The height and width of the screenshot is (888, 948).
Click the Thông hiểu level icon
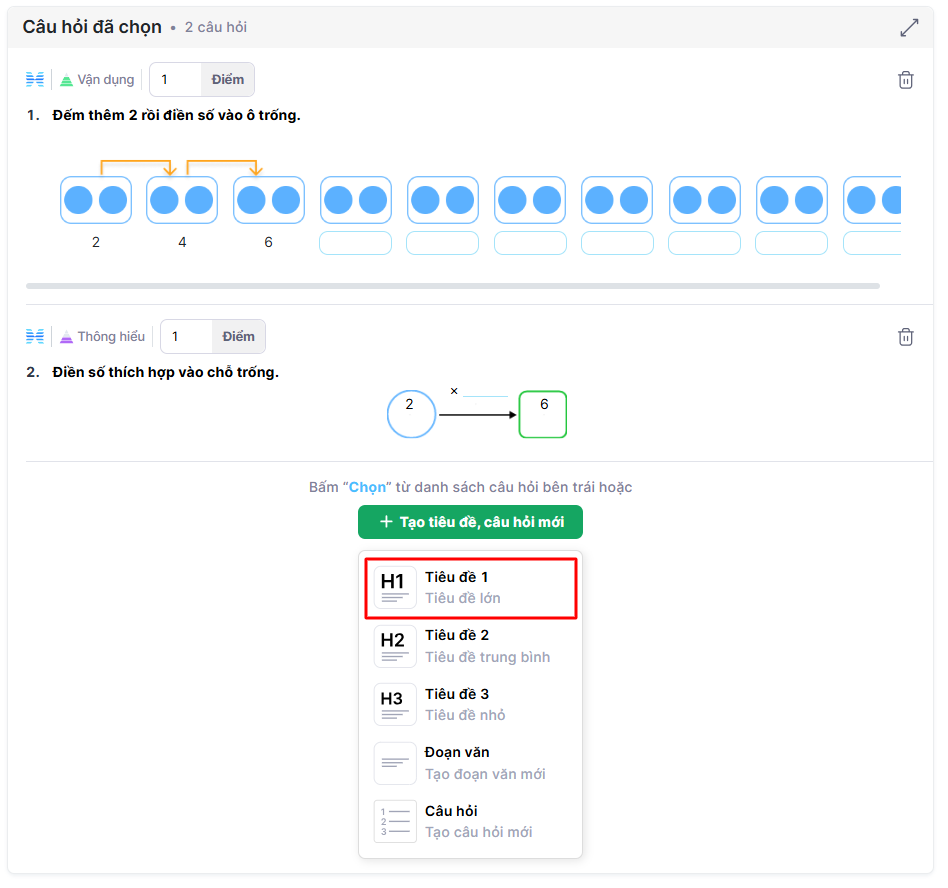(67, 337)
